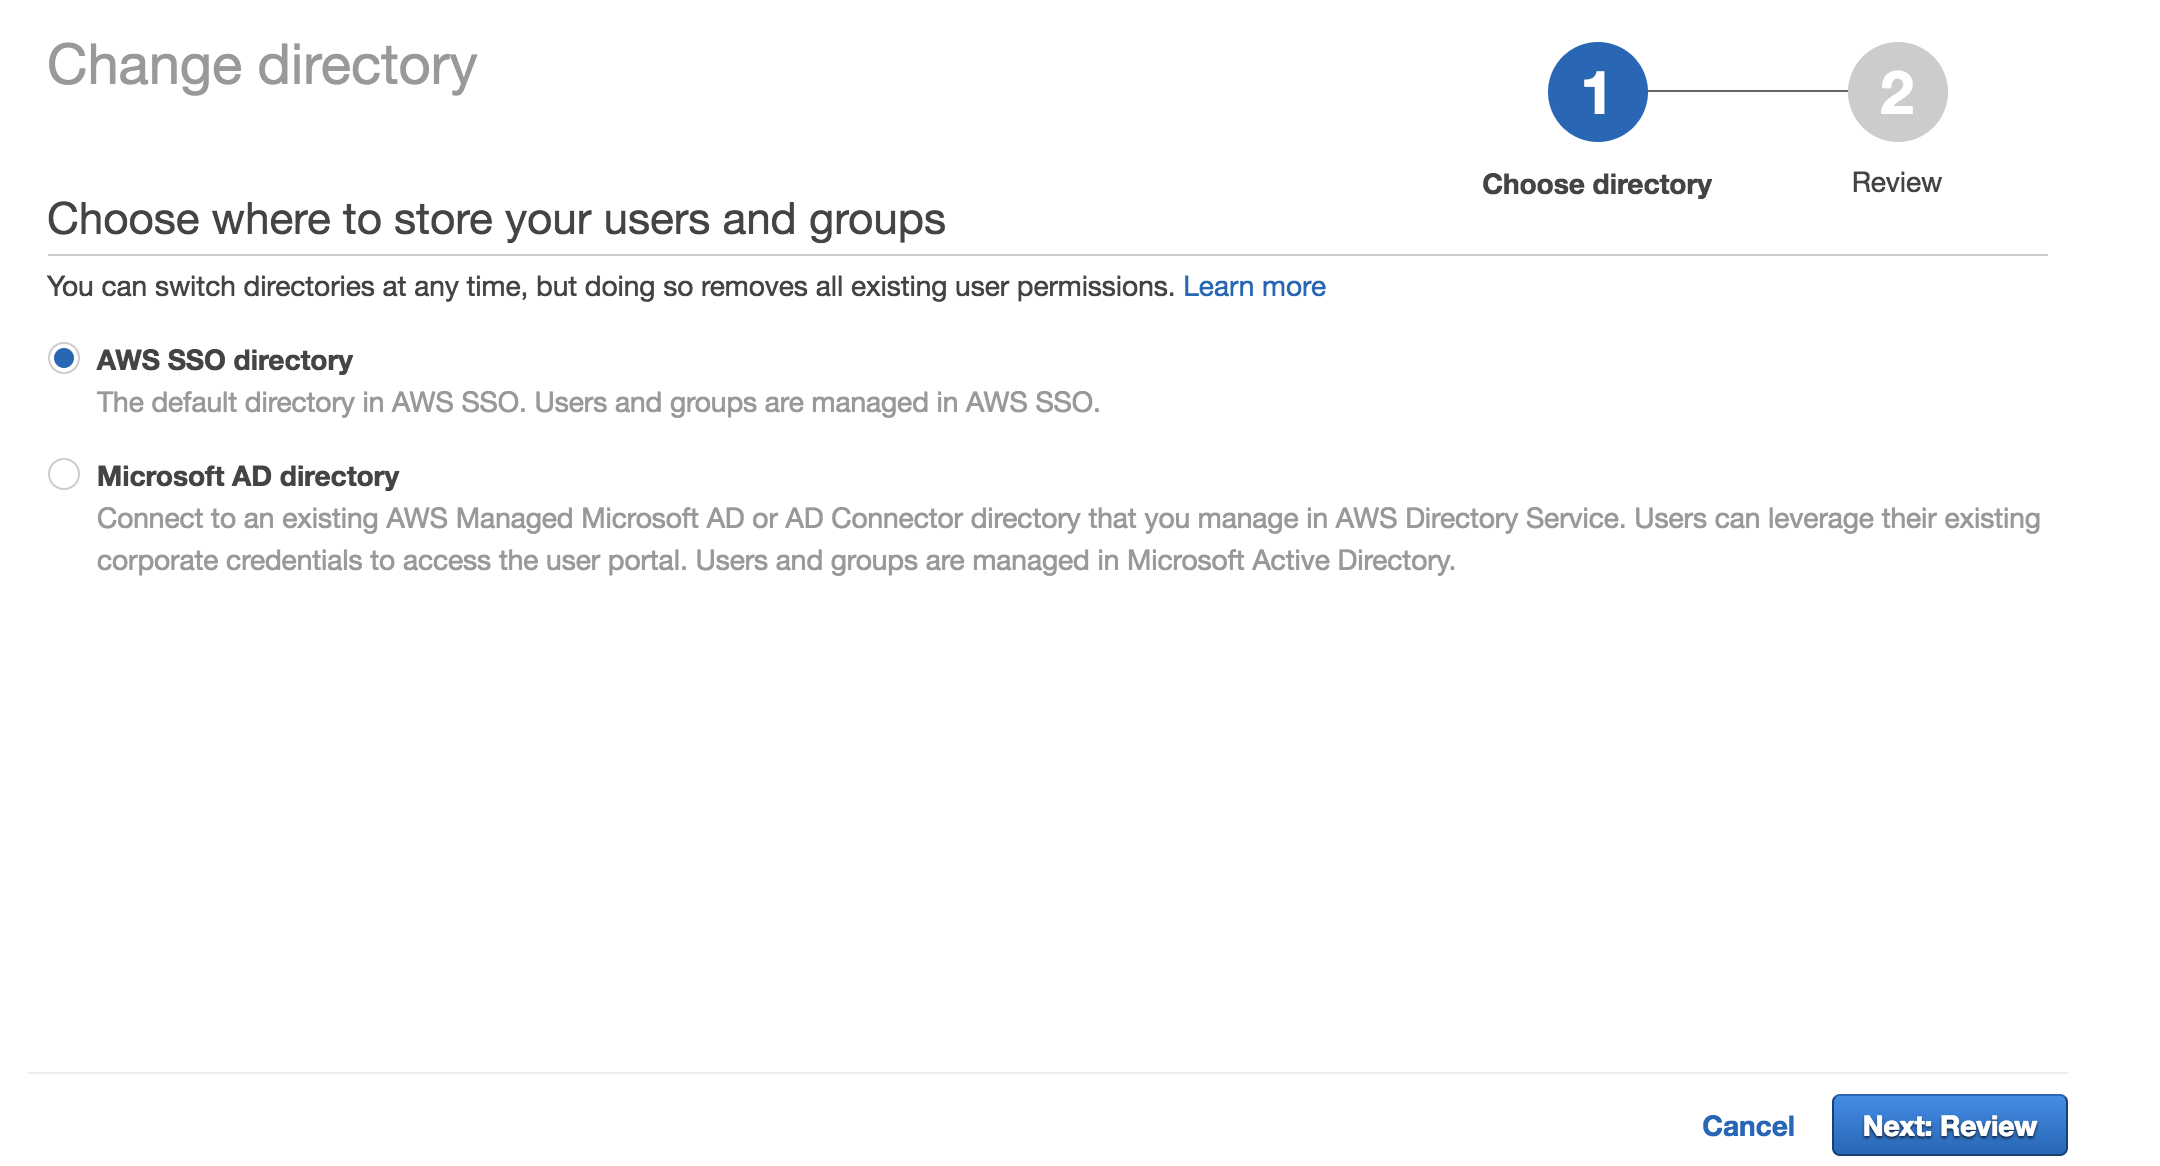Click the 'You can switch directories' notice text

(610, 287)
